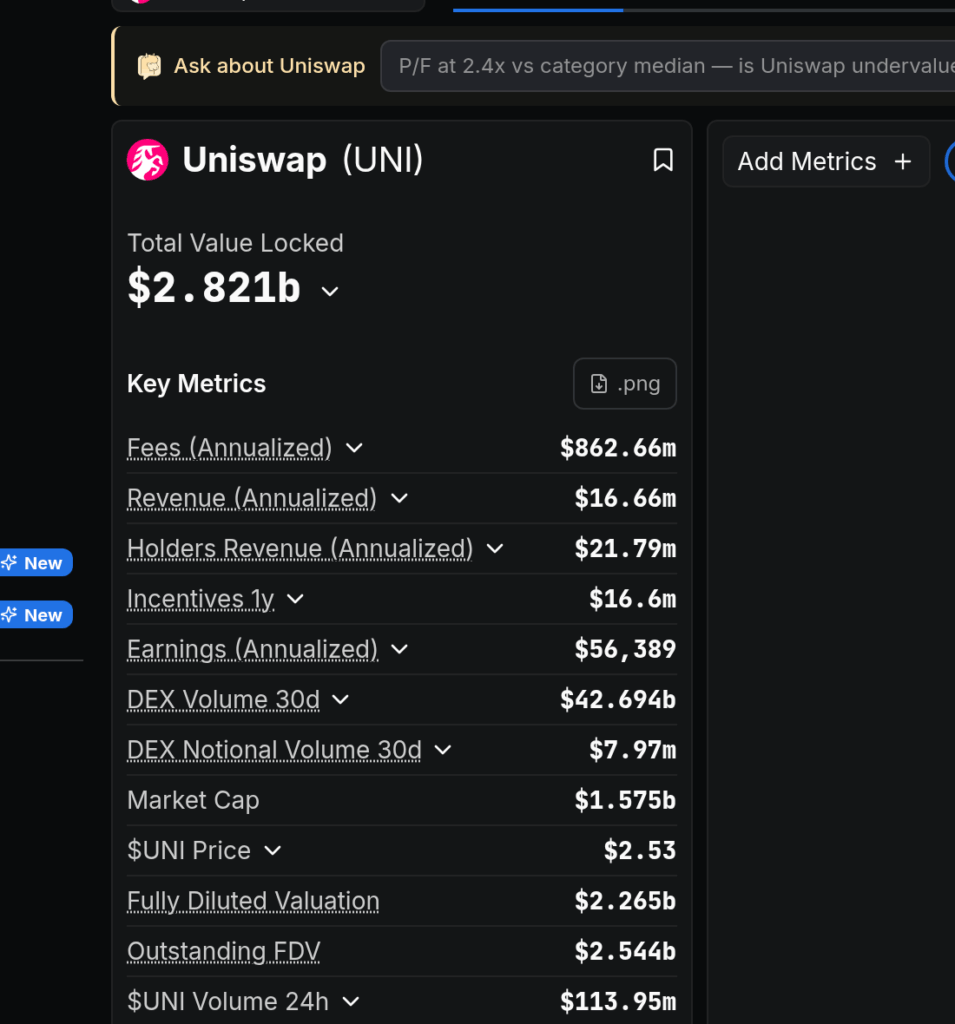
Task: Click the $862.66m fees value
Action: [x=618, y=448]
